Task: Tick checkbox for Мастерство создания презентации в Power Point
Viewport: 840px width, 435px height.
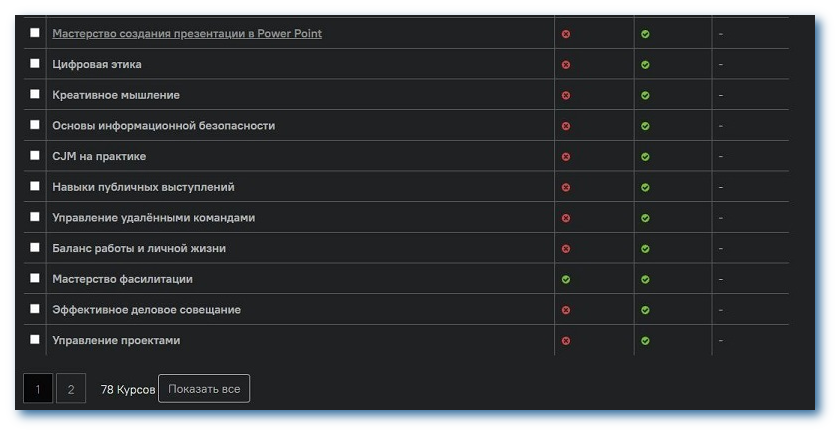Action: tap(35, 33)
